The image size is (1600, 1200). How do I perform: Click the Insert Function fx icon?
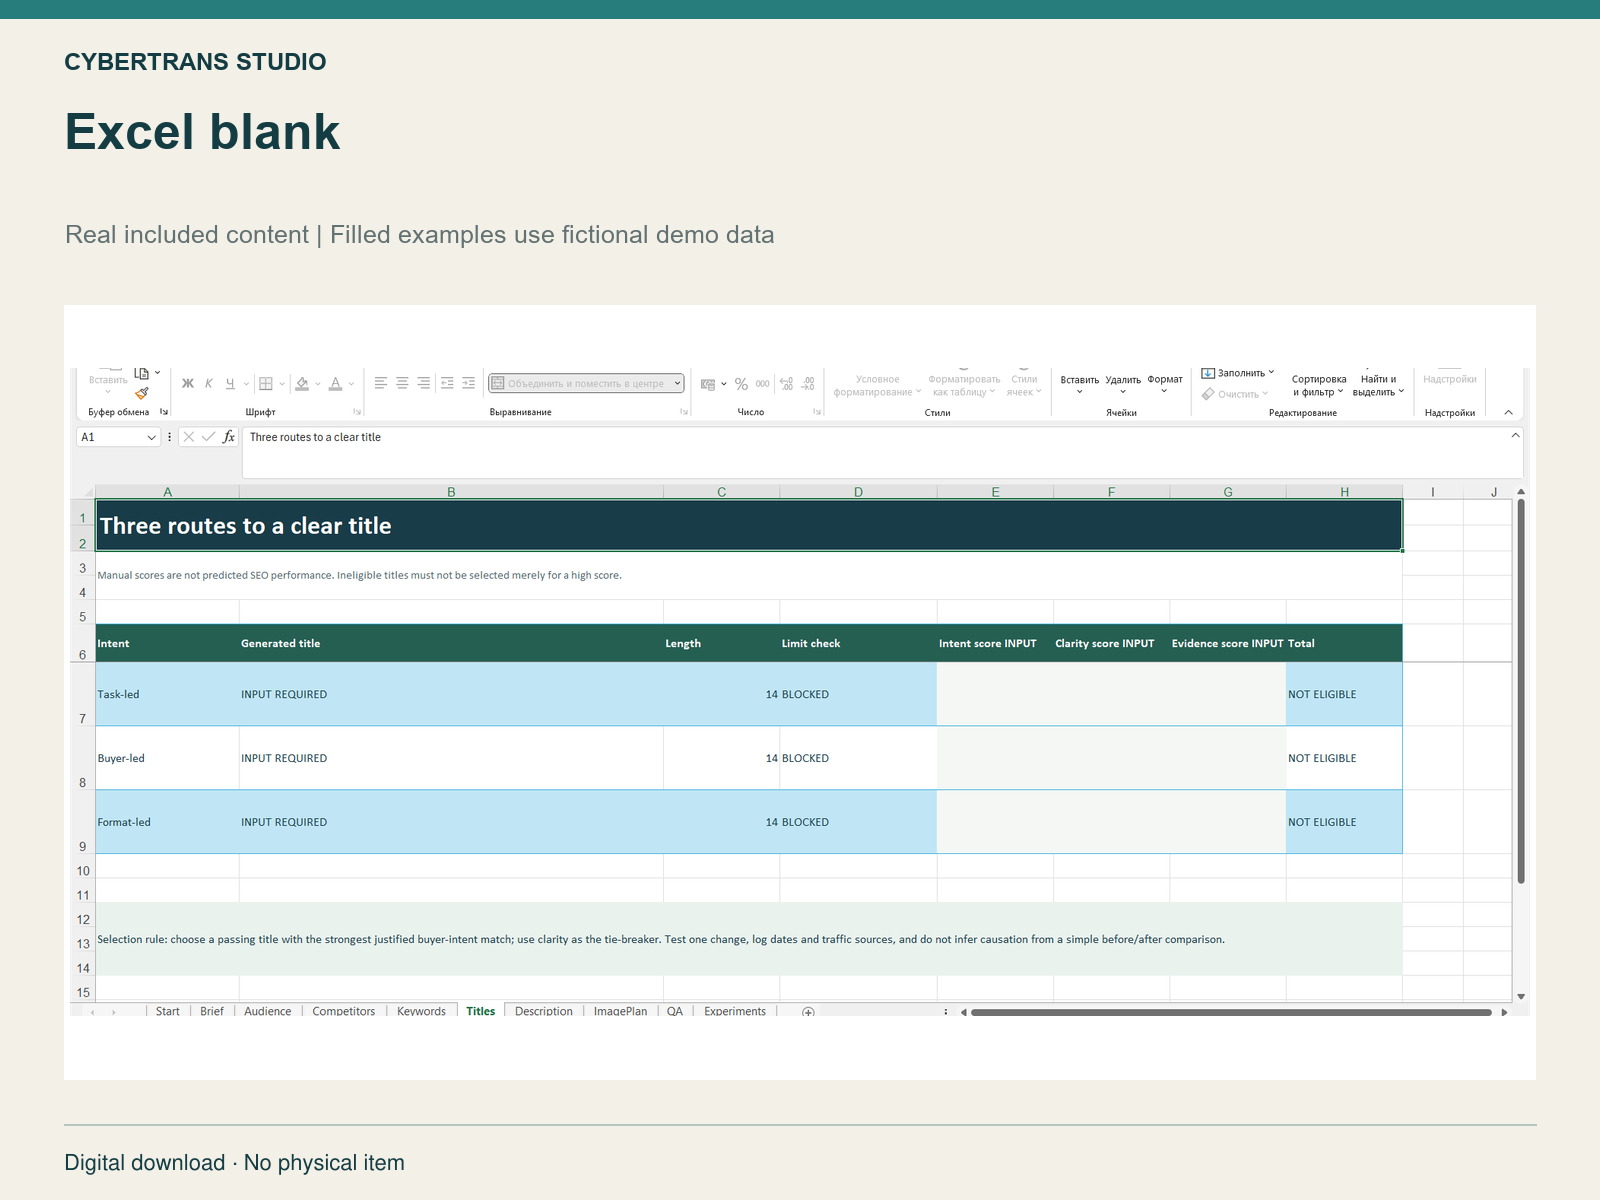click(x=229, y=437)
